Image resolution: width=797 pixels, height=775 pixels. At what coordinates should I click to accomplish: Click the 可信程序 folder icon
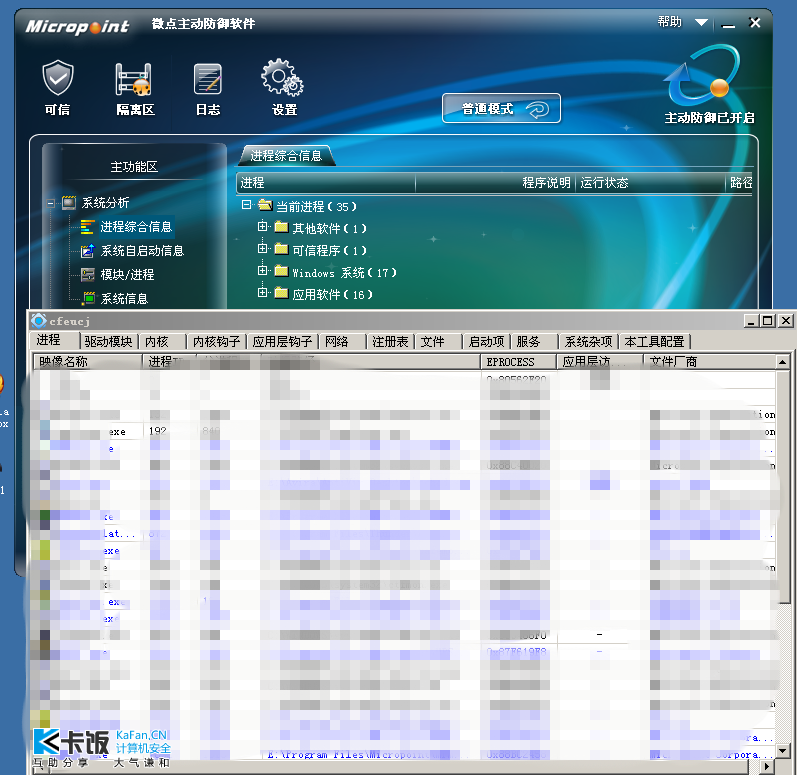point(281,249)
